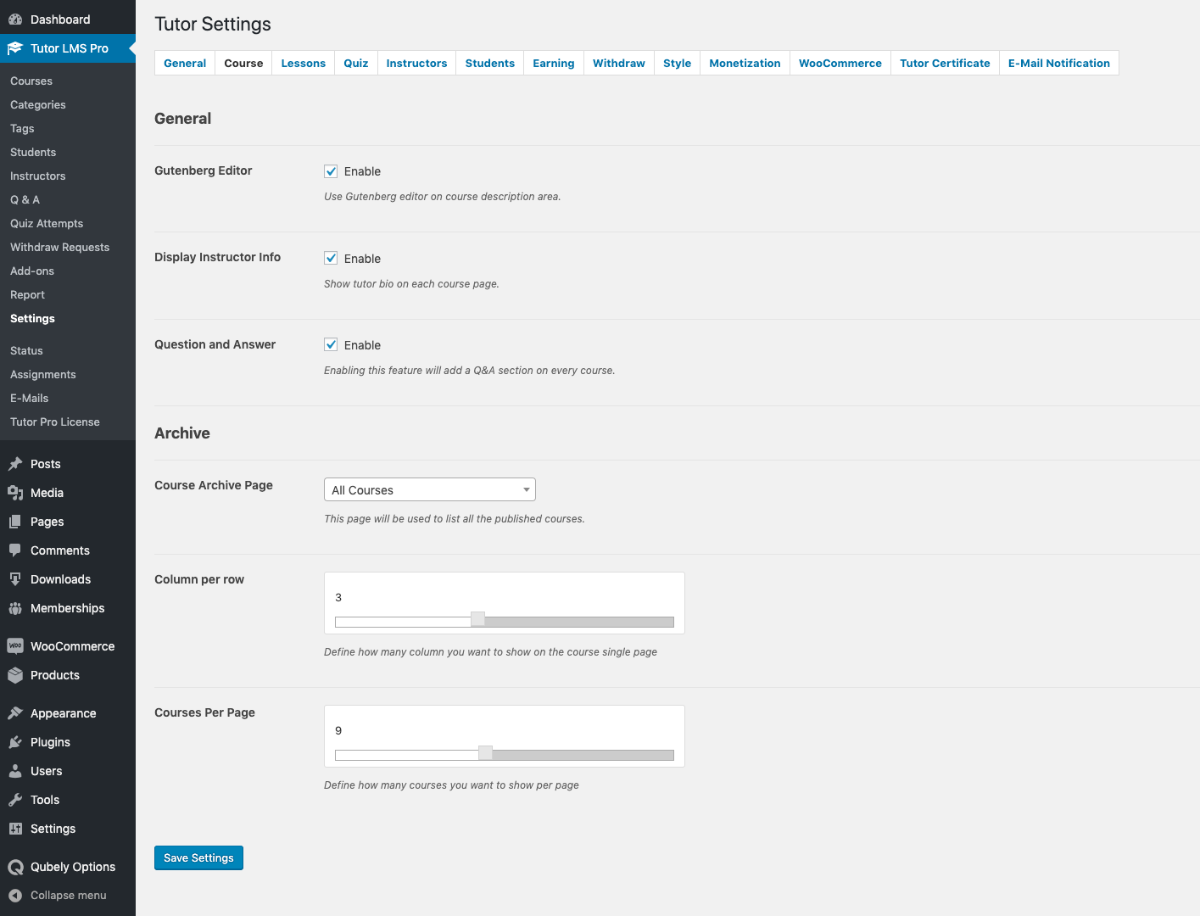Open the Q & A submenu link
Image resolution: width=1200 pixels, height=916 pixels.
pos(25,200)
